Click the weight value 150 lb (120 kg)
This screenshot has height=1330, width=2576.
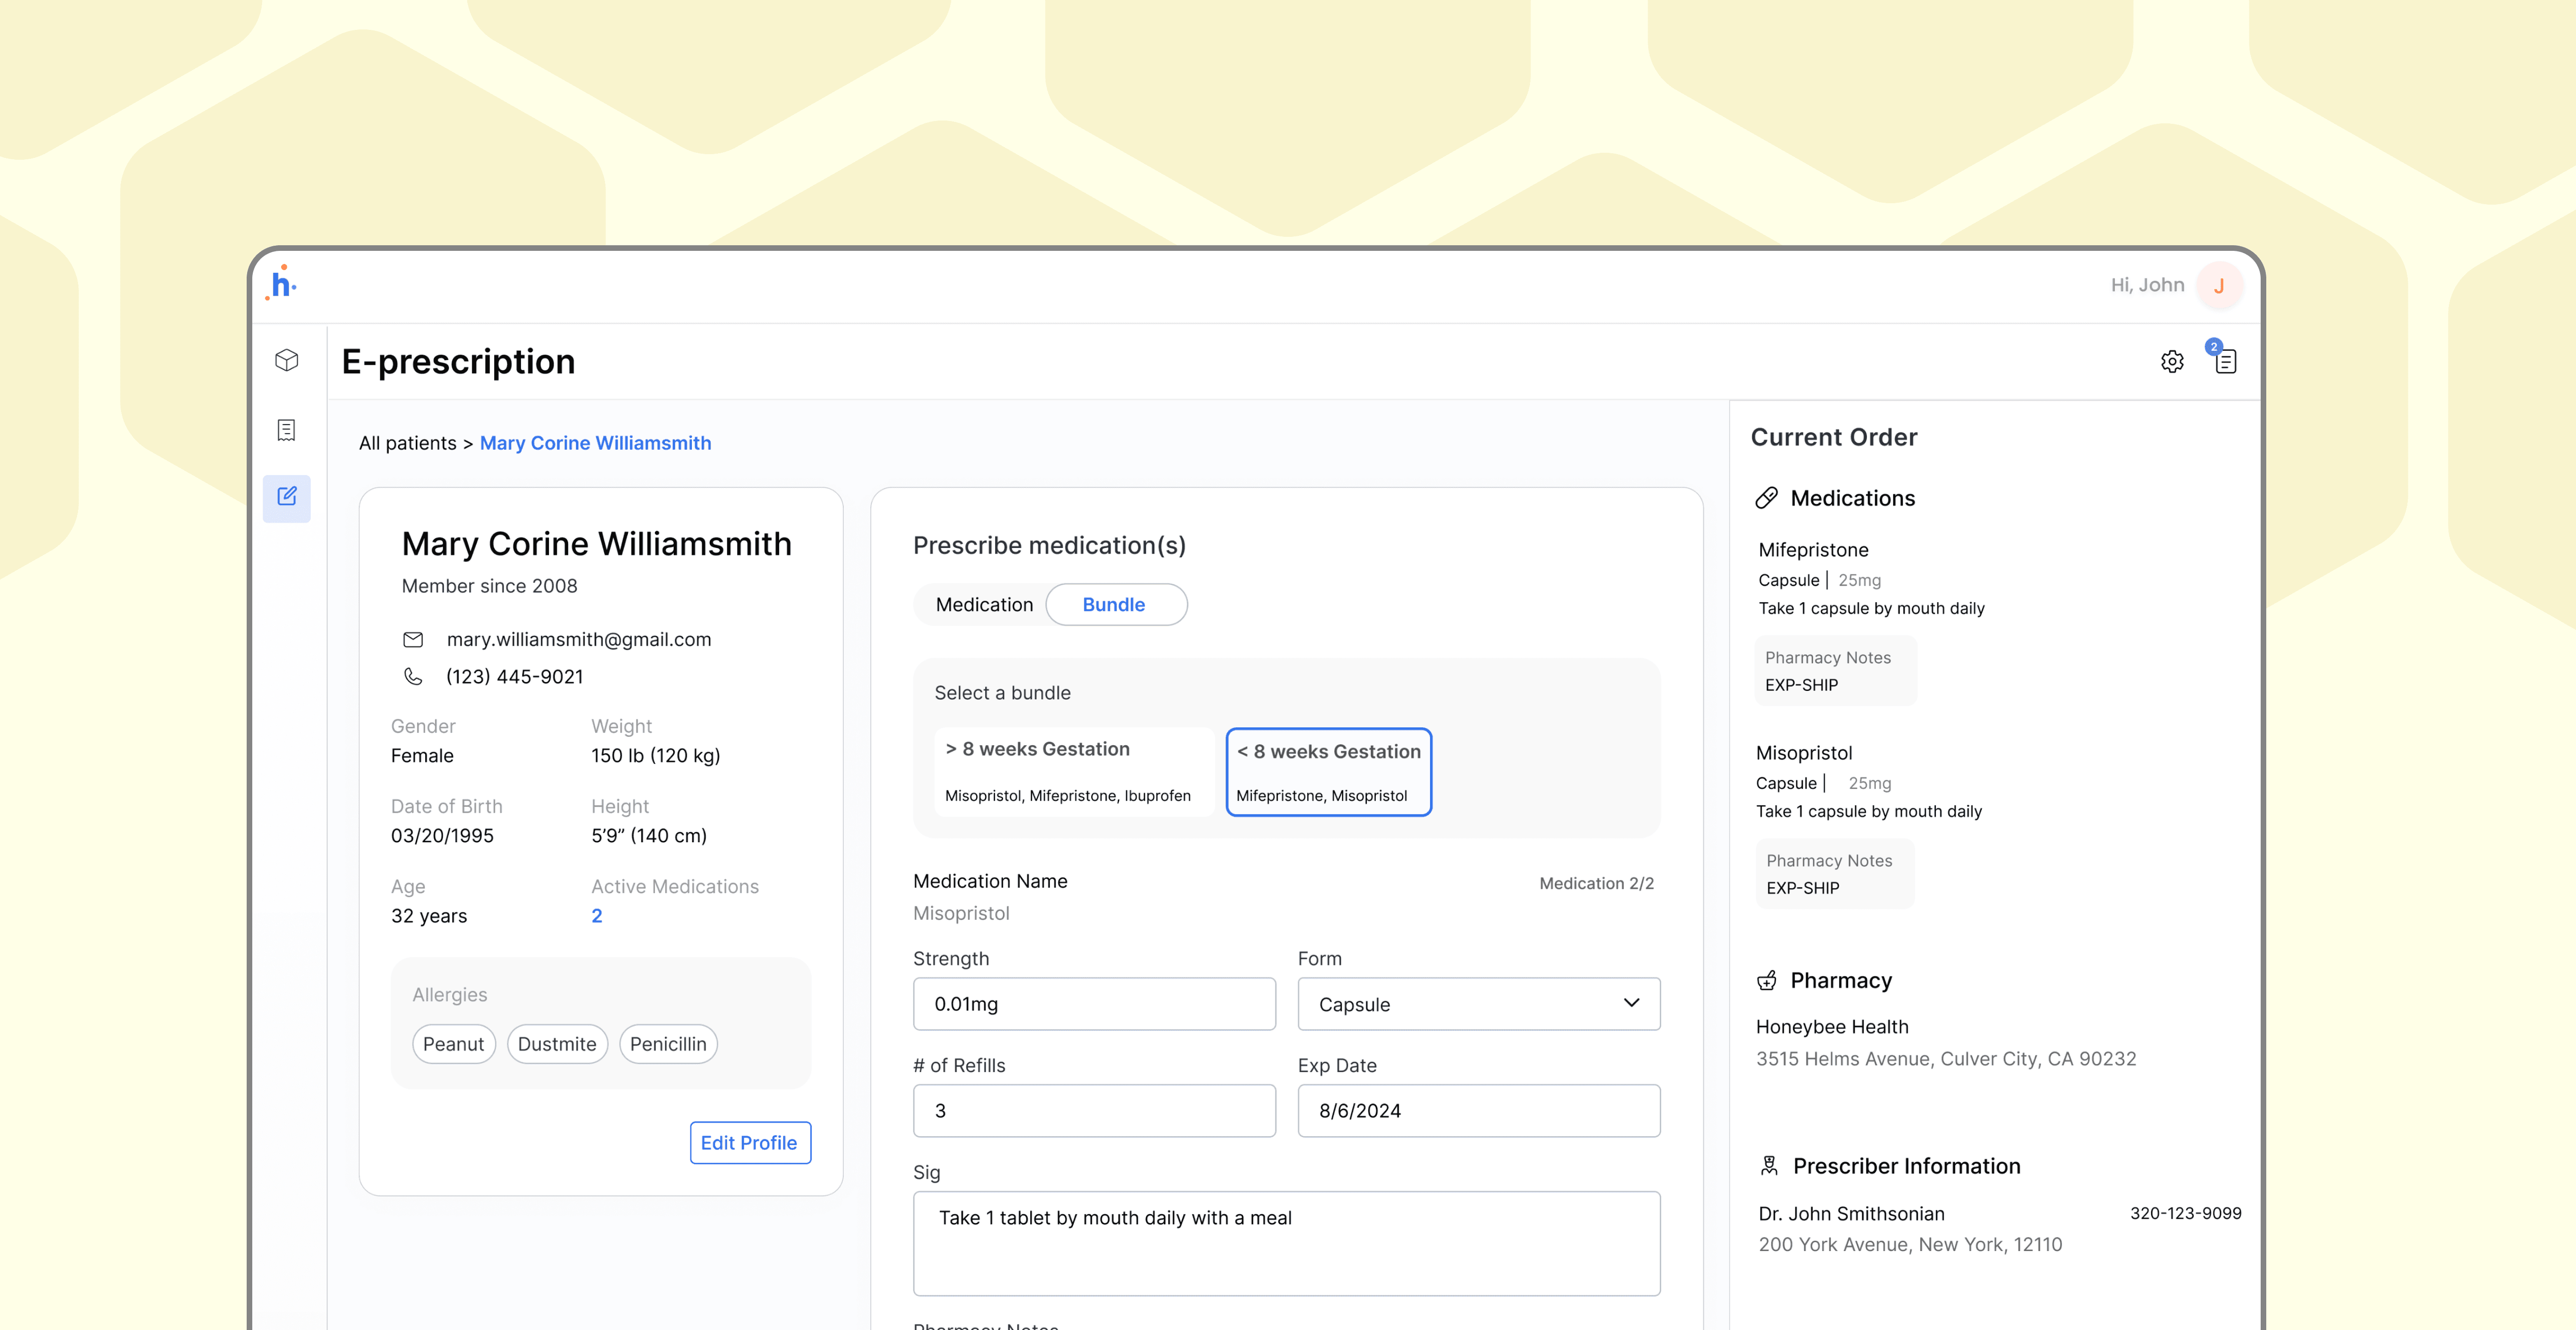tap(656, 756)
